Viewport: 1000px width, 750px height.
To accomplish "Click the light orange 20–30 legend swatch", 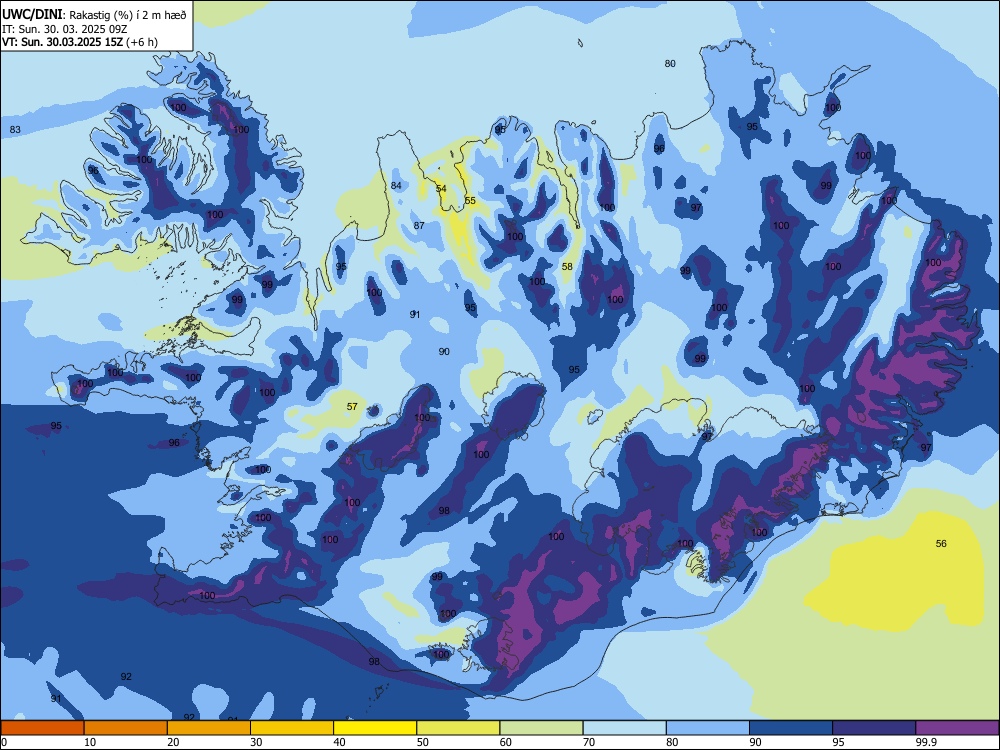I will [x=209, y=728].
